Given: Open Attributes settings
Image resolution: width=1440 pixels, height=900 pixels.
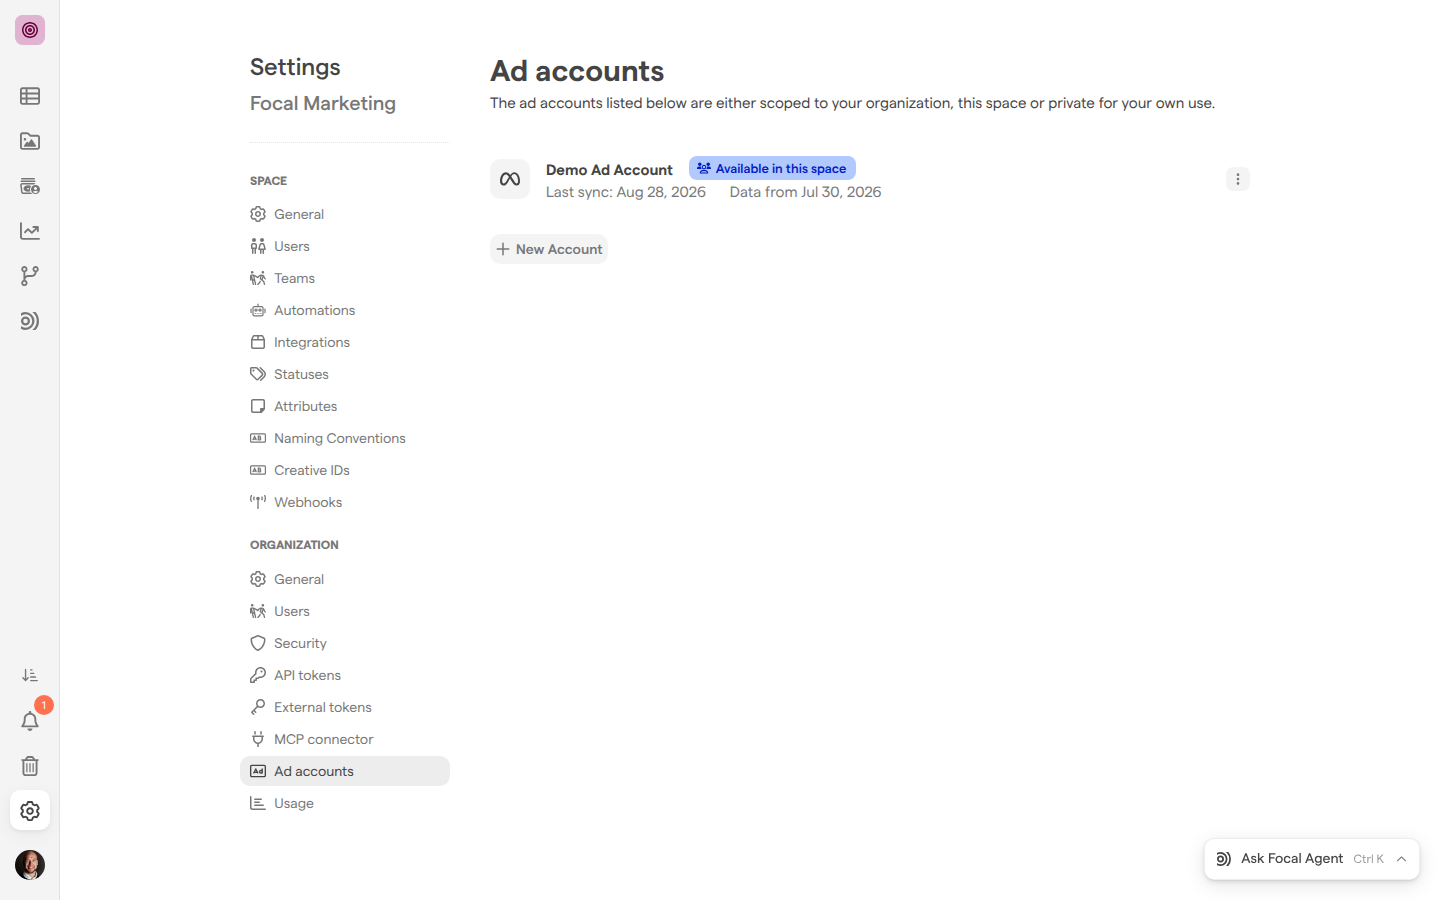Looking at the screenshot, I should (x=345, y=406).
